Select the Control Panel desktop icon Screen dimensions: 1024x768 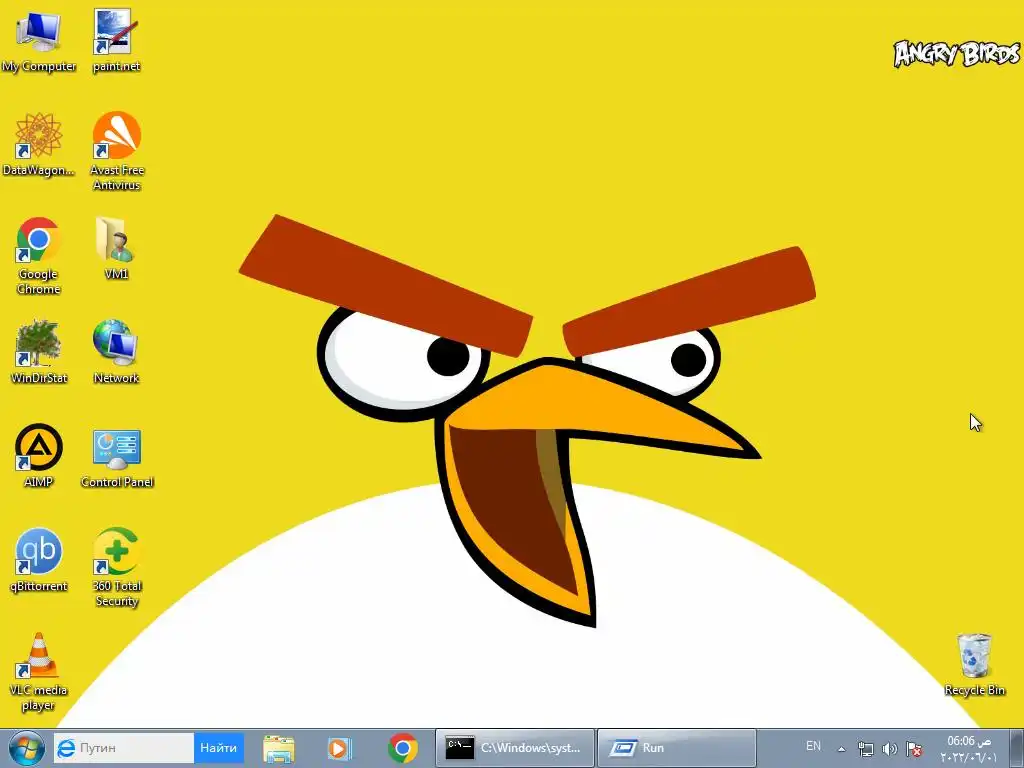117,456
